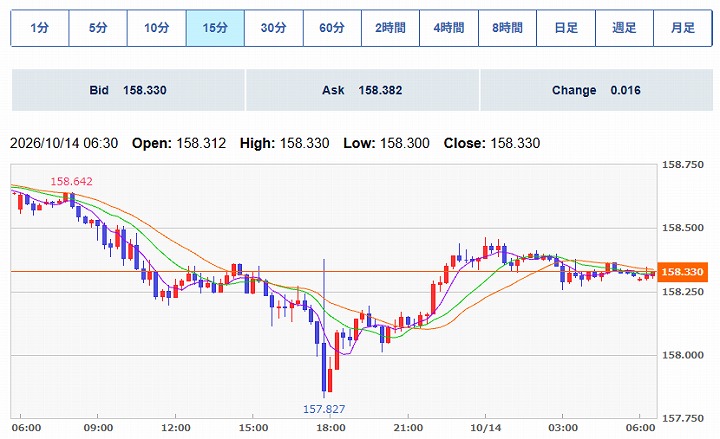Click the 157.750 axis label
The image size is (720, 439).
pyautogui.click(x=682, y=418)
